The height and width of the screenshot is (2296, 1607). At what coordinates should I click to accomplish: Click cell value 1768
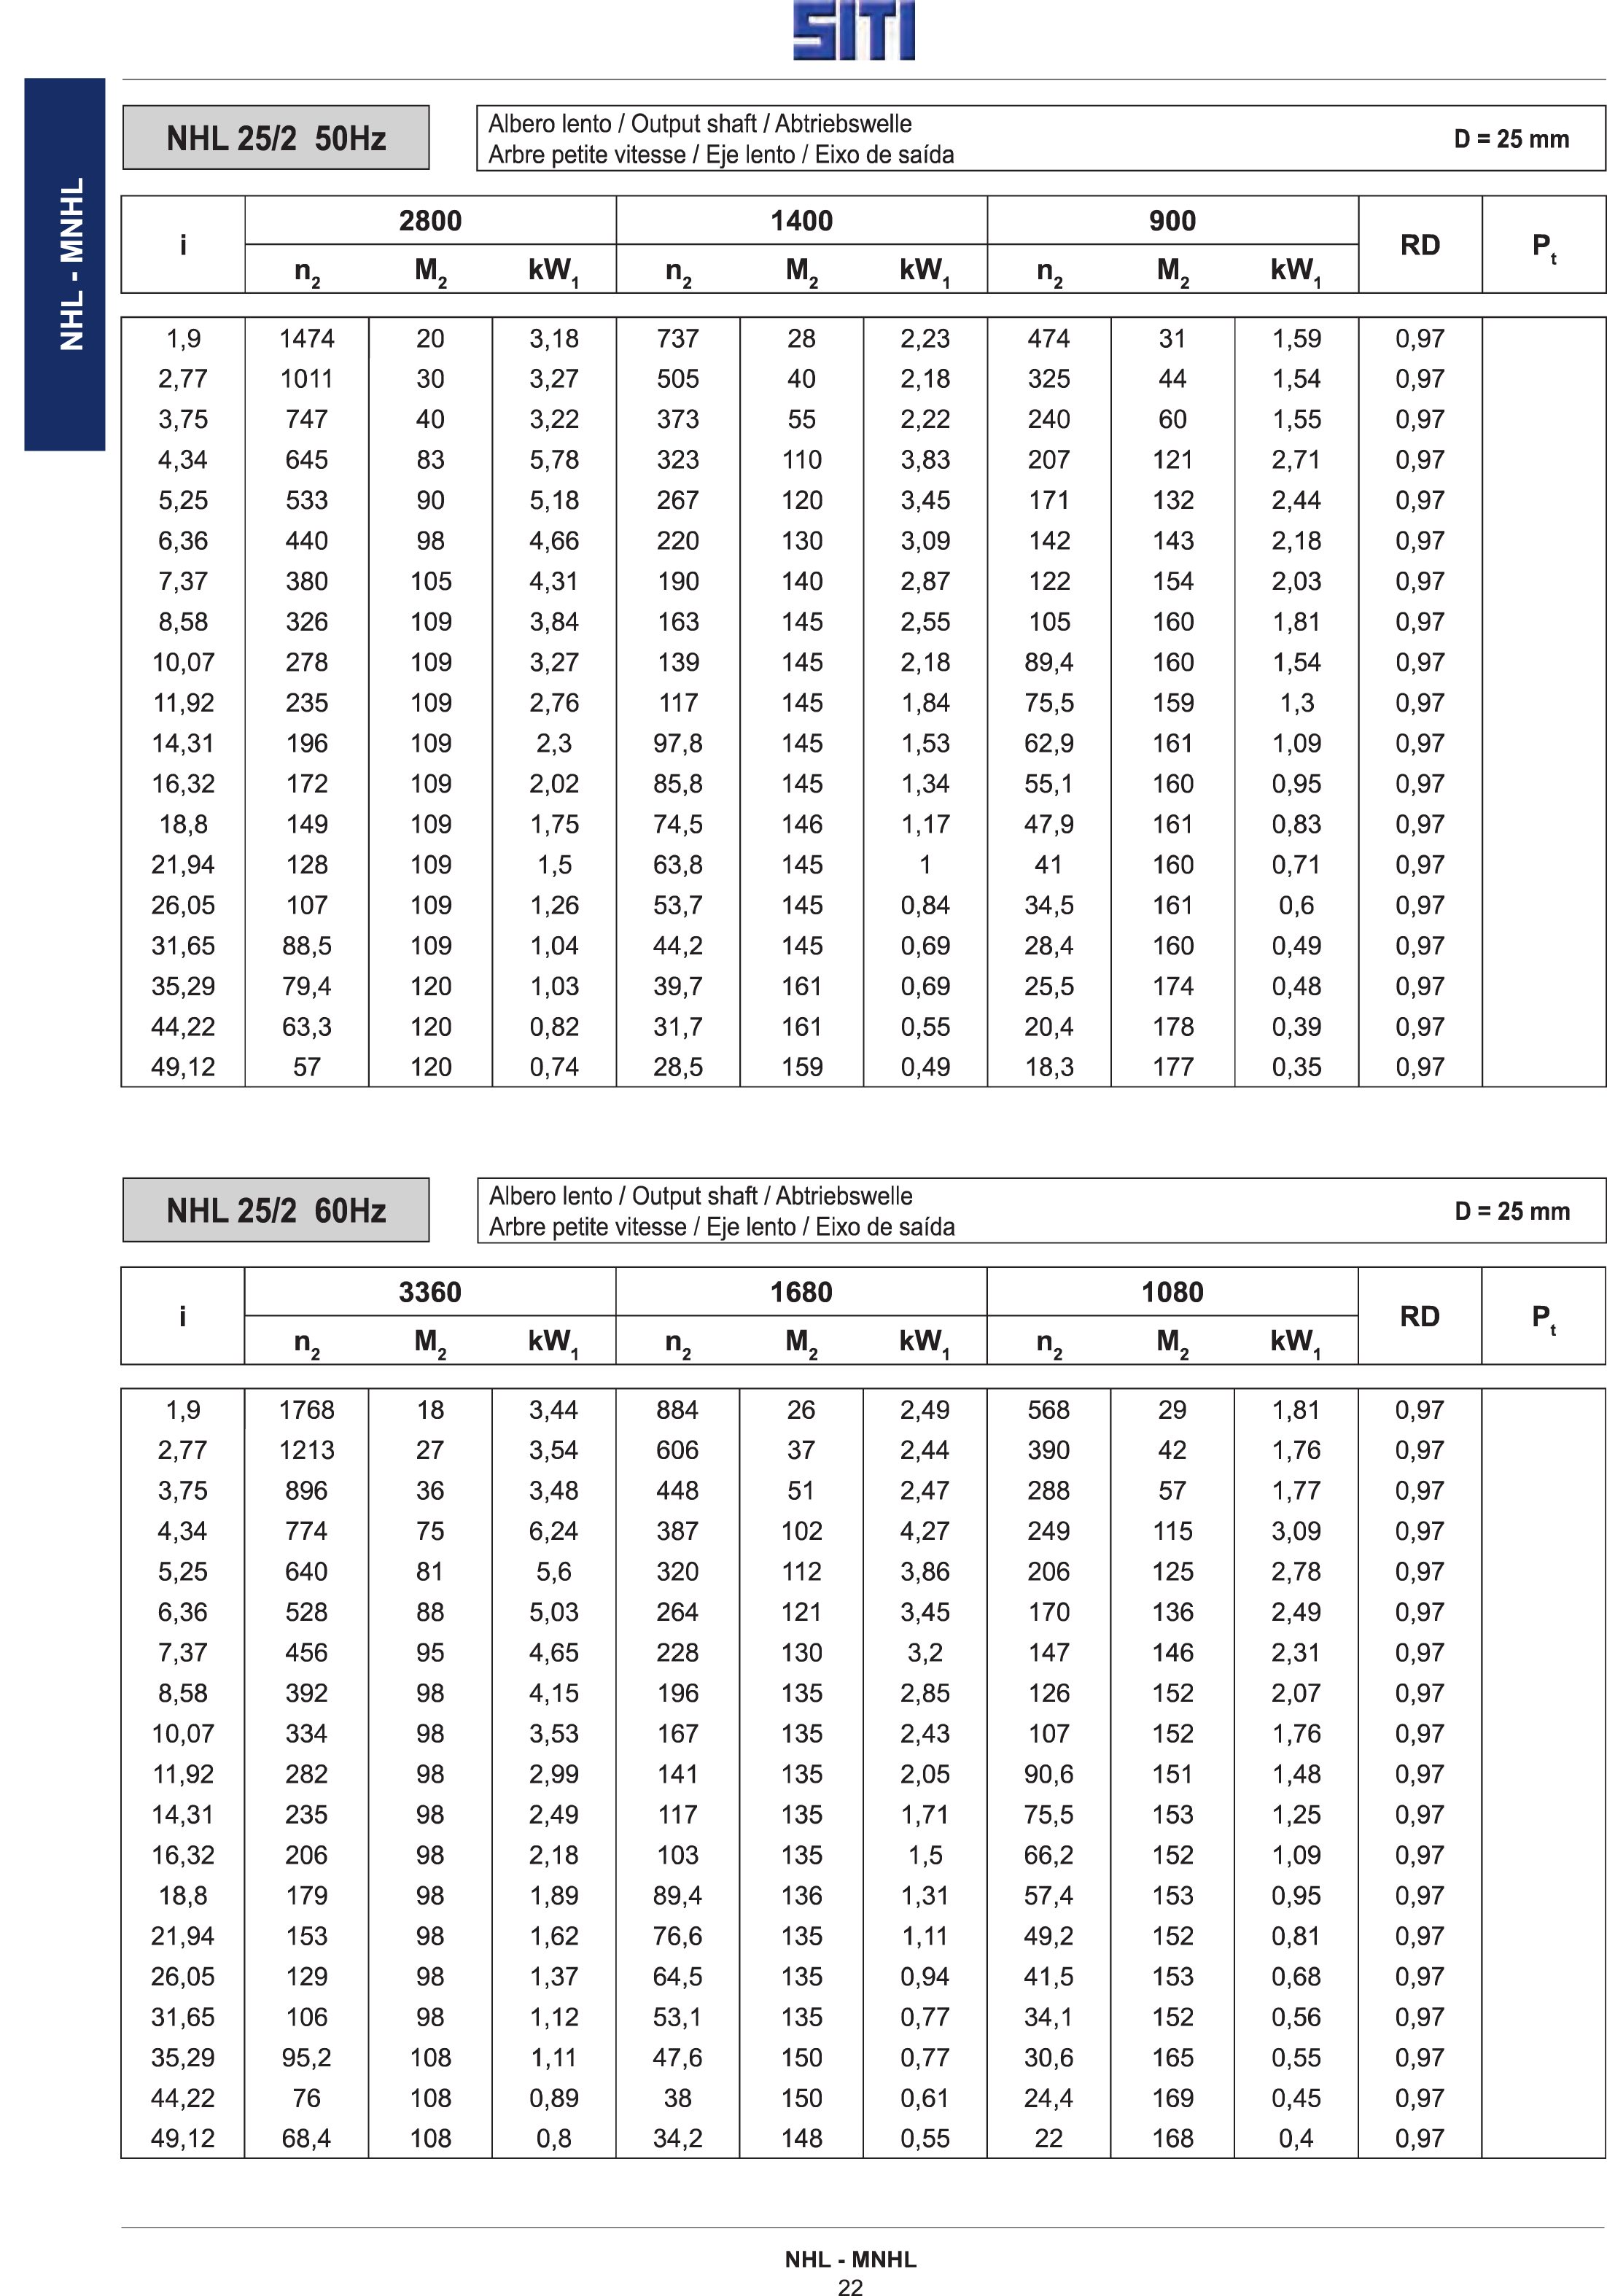pos(307,1410)
